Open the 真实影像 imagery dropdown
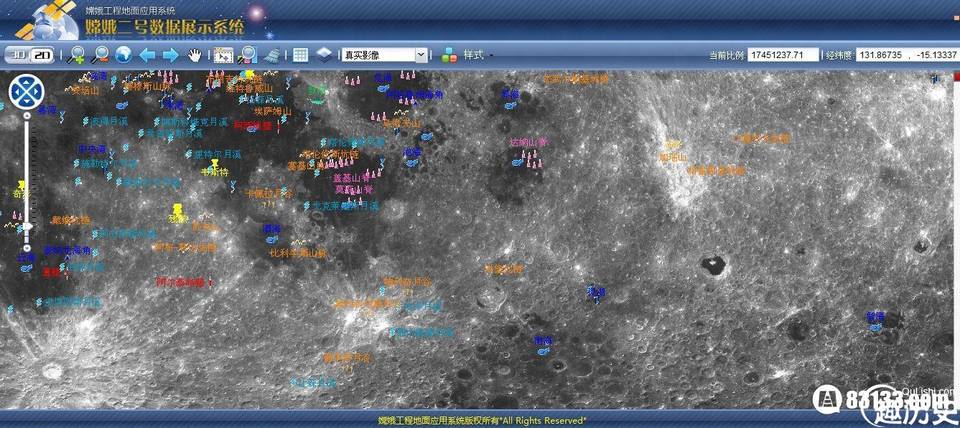 pos(384,55)
